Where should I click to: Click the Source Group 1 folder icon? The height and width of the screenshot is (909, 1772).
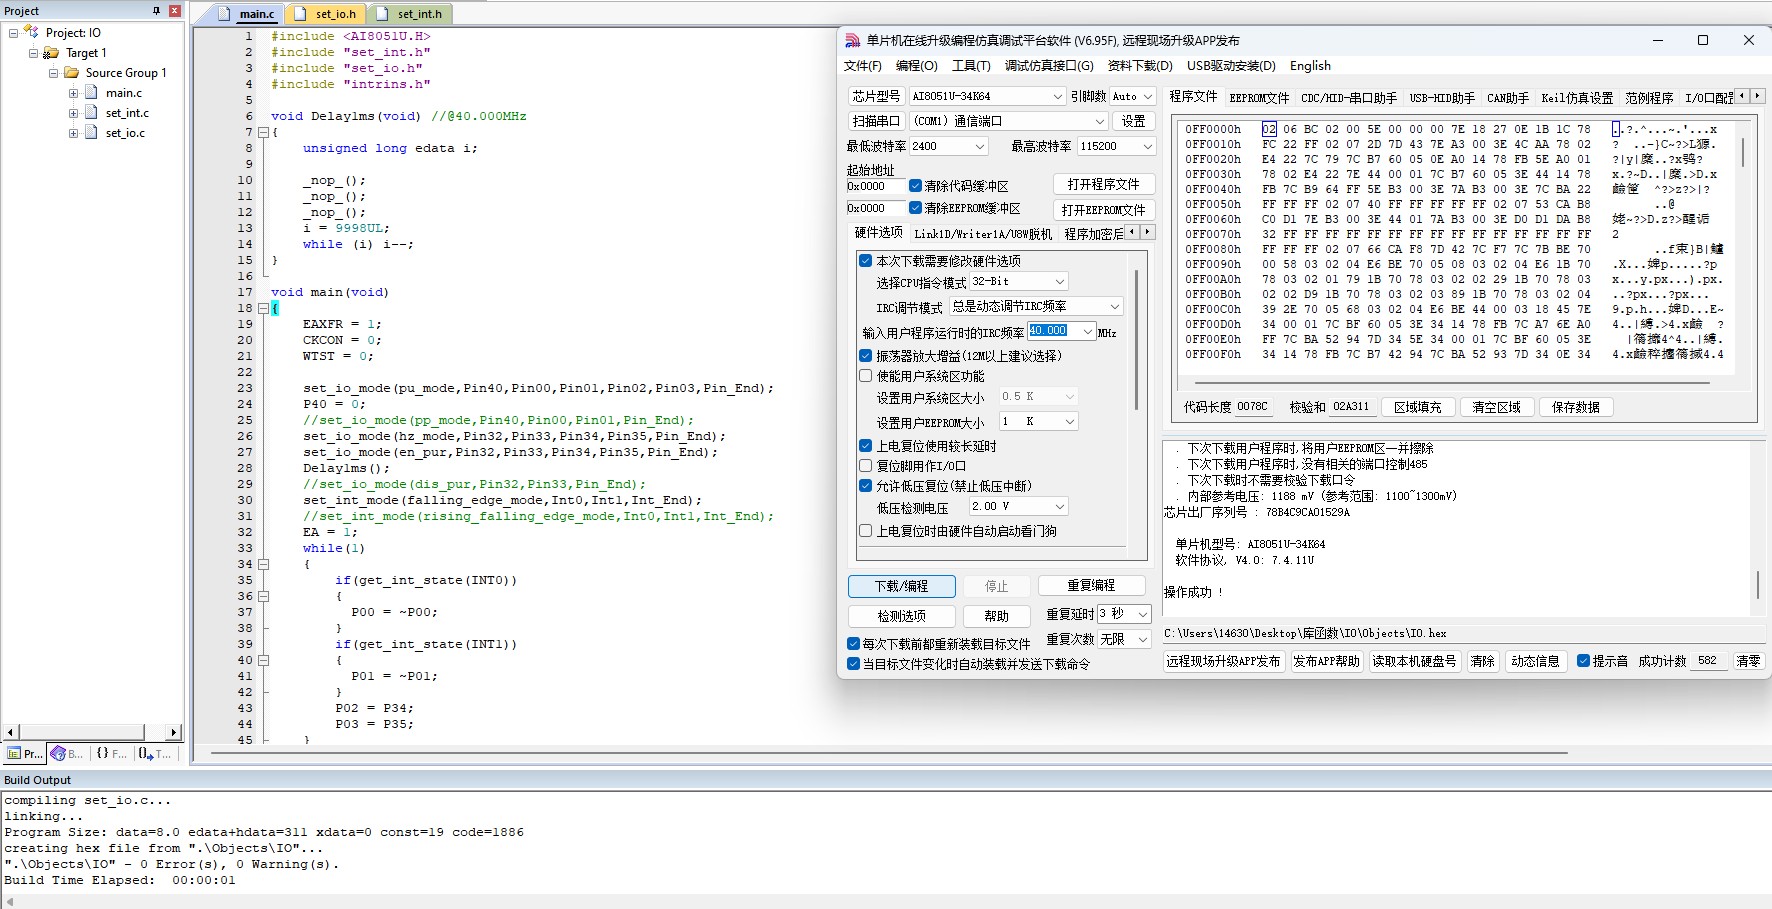[x=71, y=73]
